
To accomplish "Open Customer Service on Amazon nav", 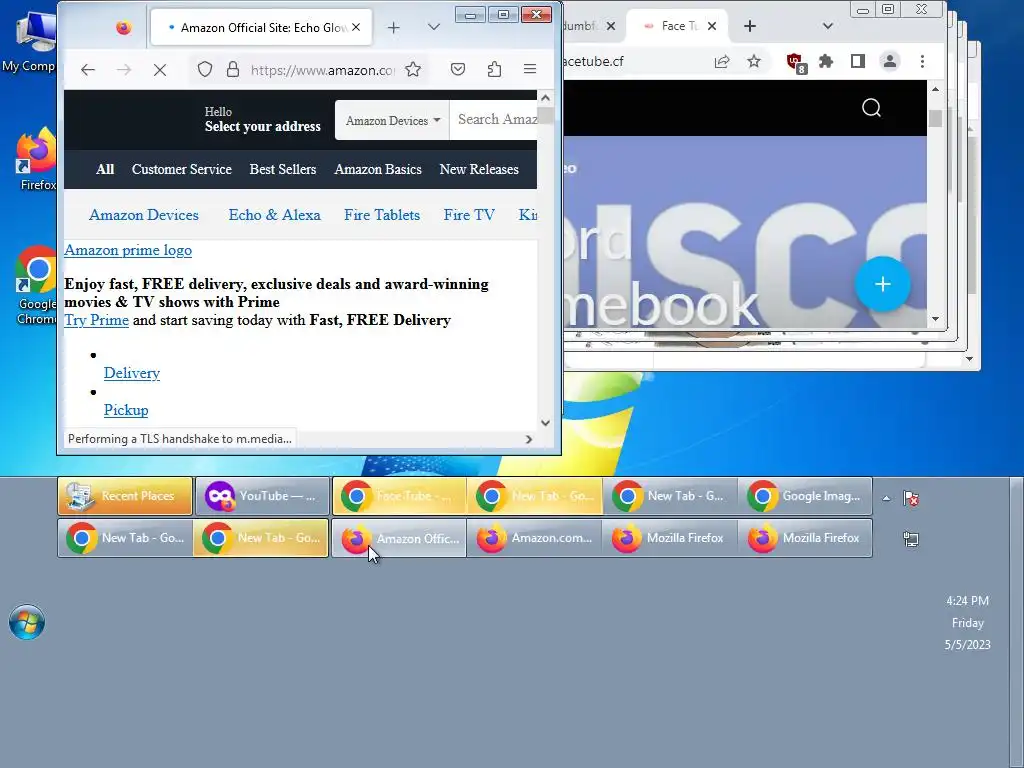I will (182, 169).
